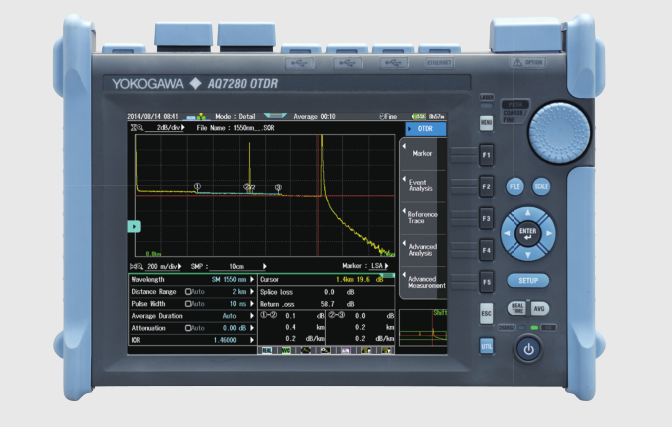Tap the REAL status icon at screen bottom
This screenshot has width=672, height=427.
coord(267,350)
